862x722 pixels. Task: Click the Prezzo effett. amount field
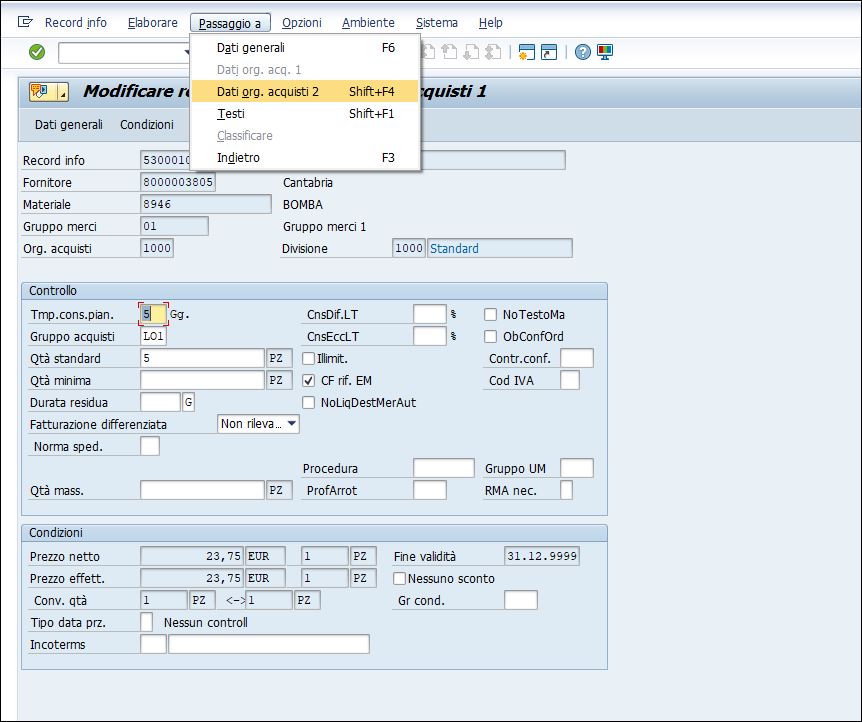191,578
